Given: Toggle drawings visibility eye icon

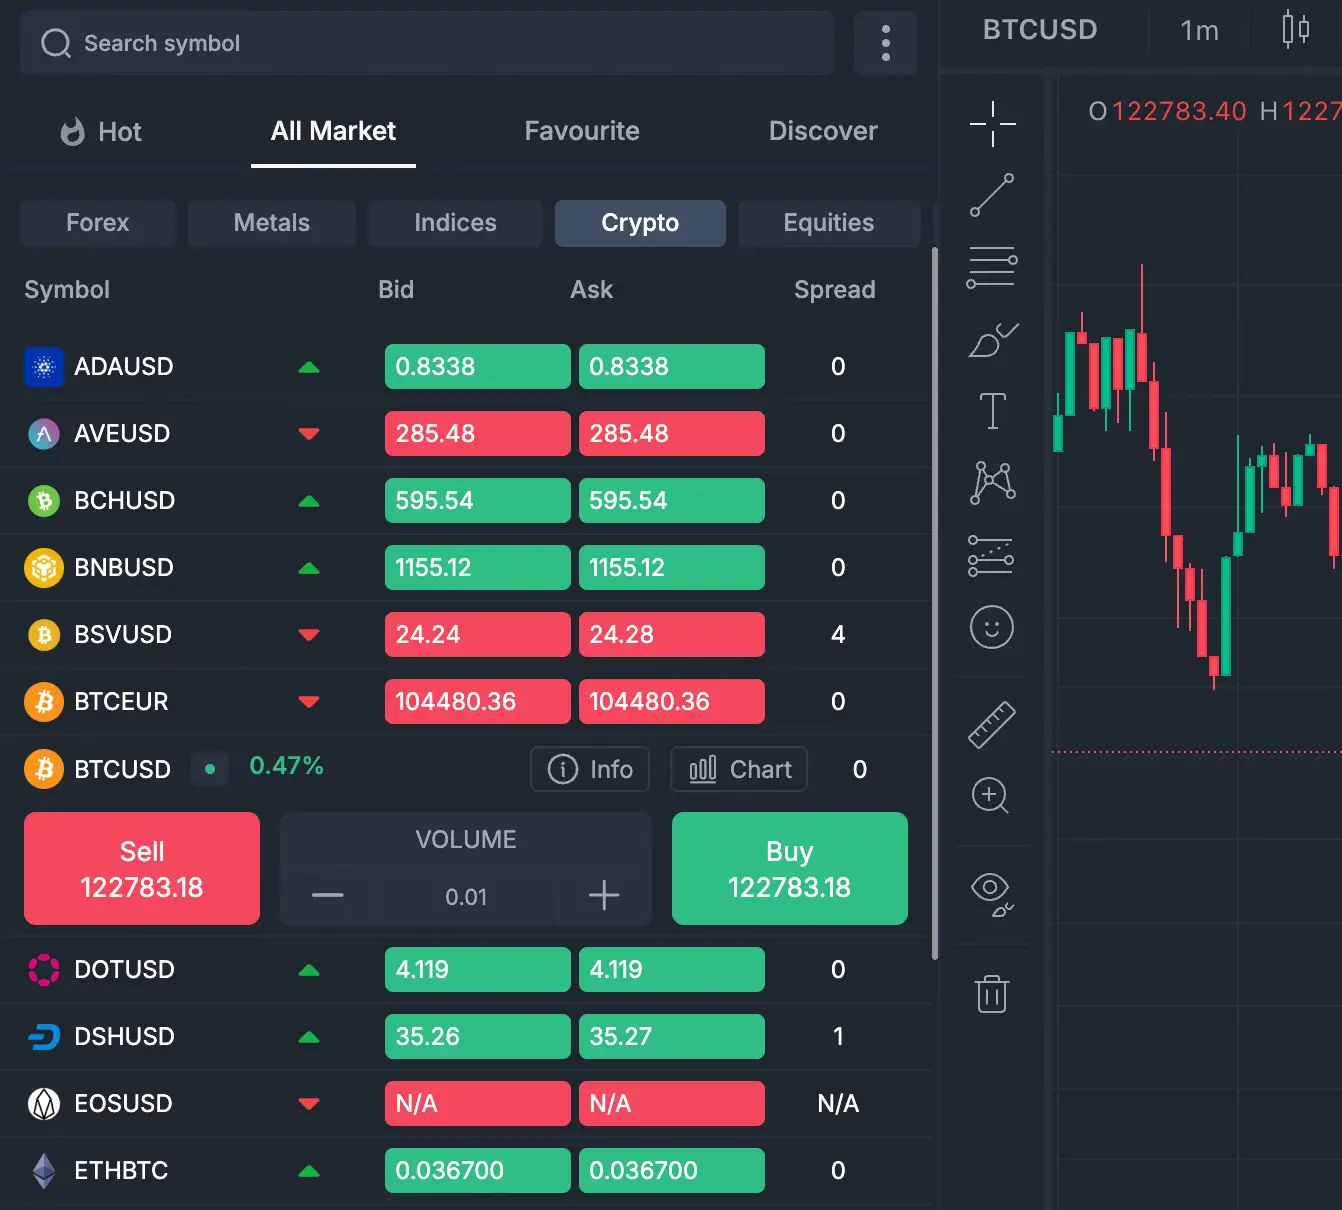Looking at the screenshot, I should (992, 893).
